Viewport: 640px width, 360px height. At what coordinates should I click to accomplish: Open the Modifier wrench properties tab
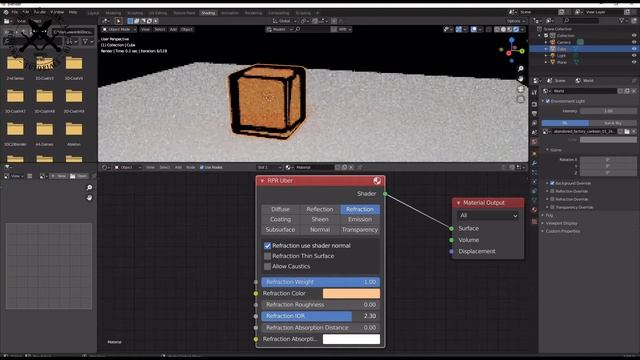(534, 163)
